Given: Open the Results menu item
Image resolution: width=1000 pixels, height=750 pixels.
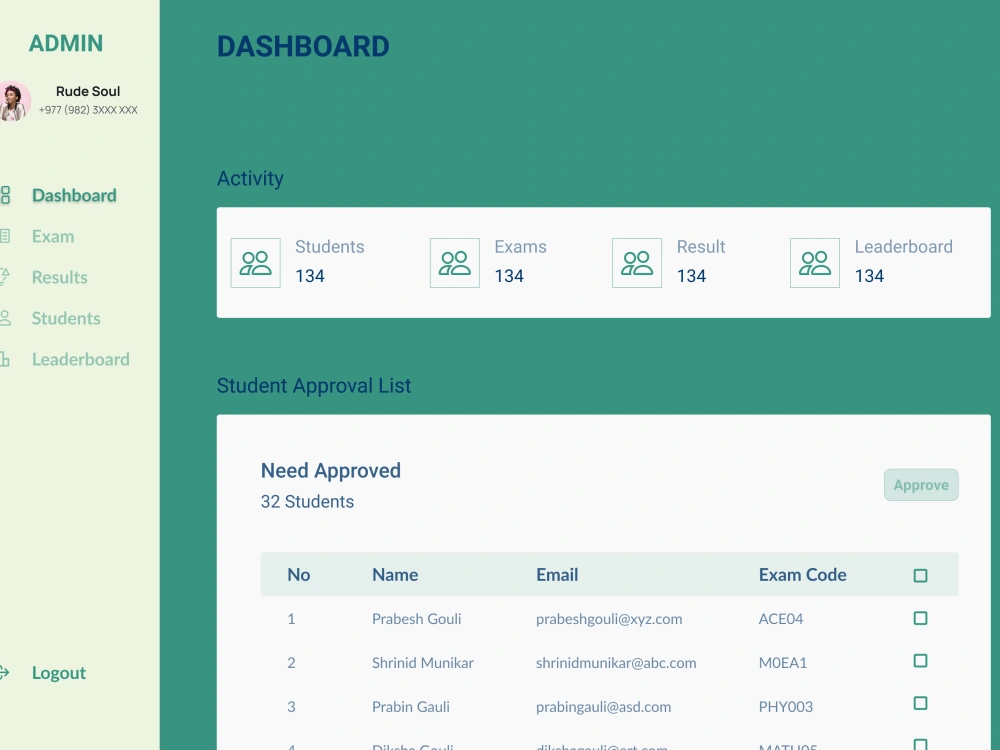Looking at the screenshot, I should [59, 277].
